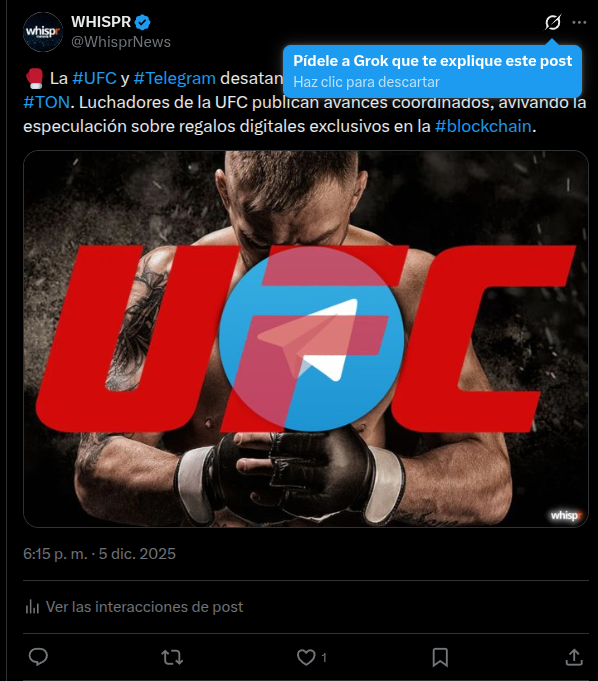Click the Grok explain post icon
The image size is (598, 681).
point(552,22)
